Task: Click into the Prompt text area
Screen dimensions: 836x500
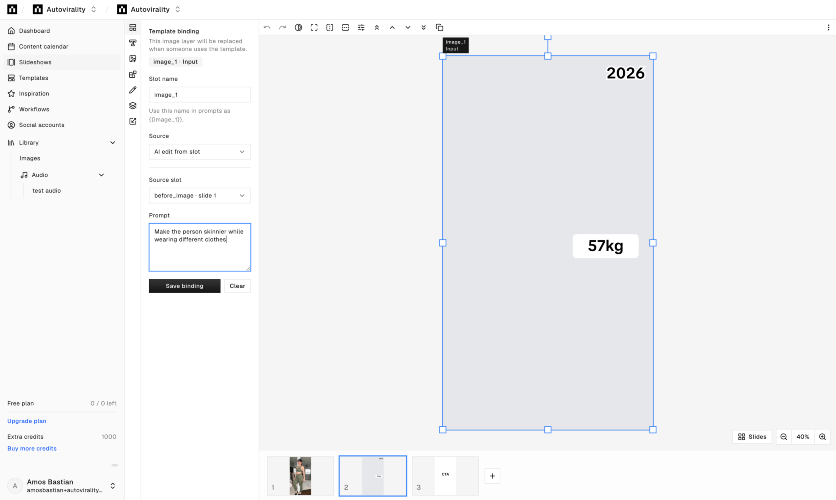Action: [x=199, y=247]
